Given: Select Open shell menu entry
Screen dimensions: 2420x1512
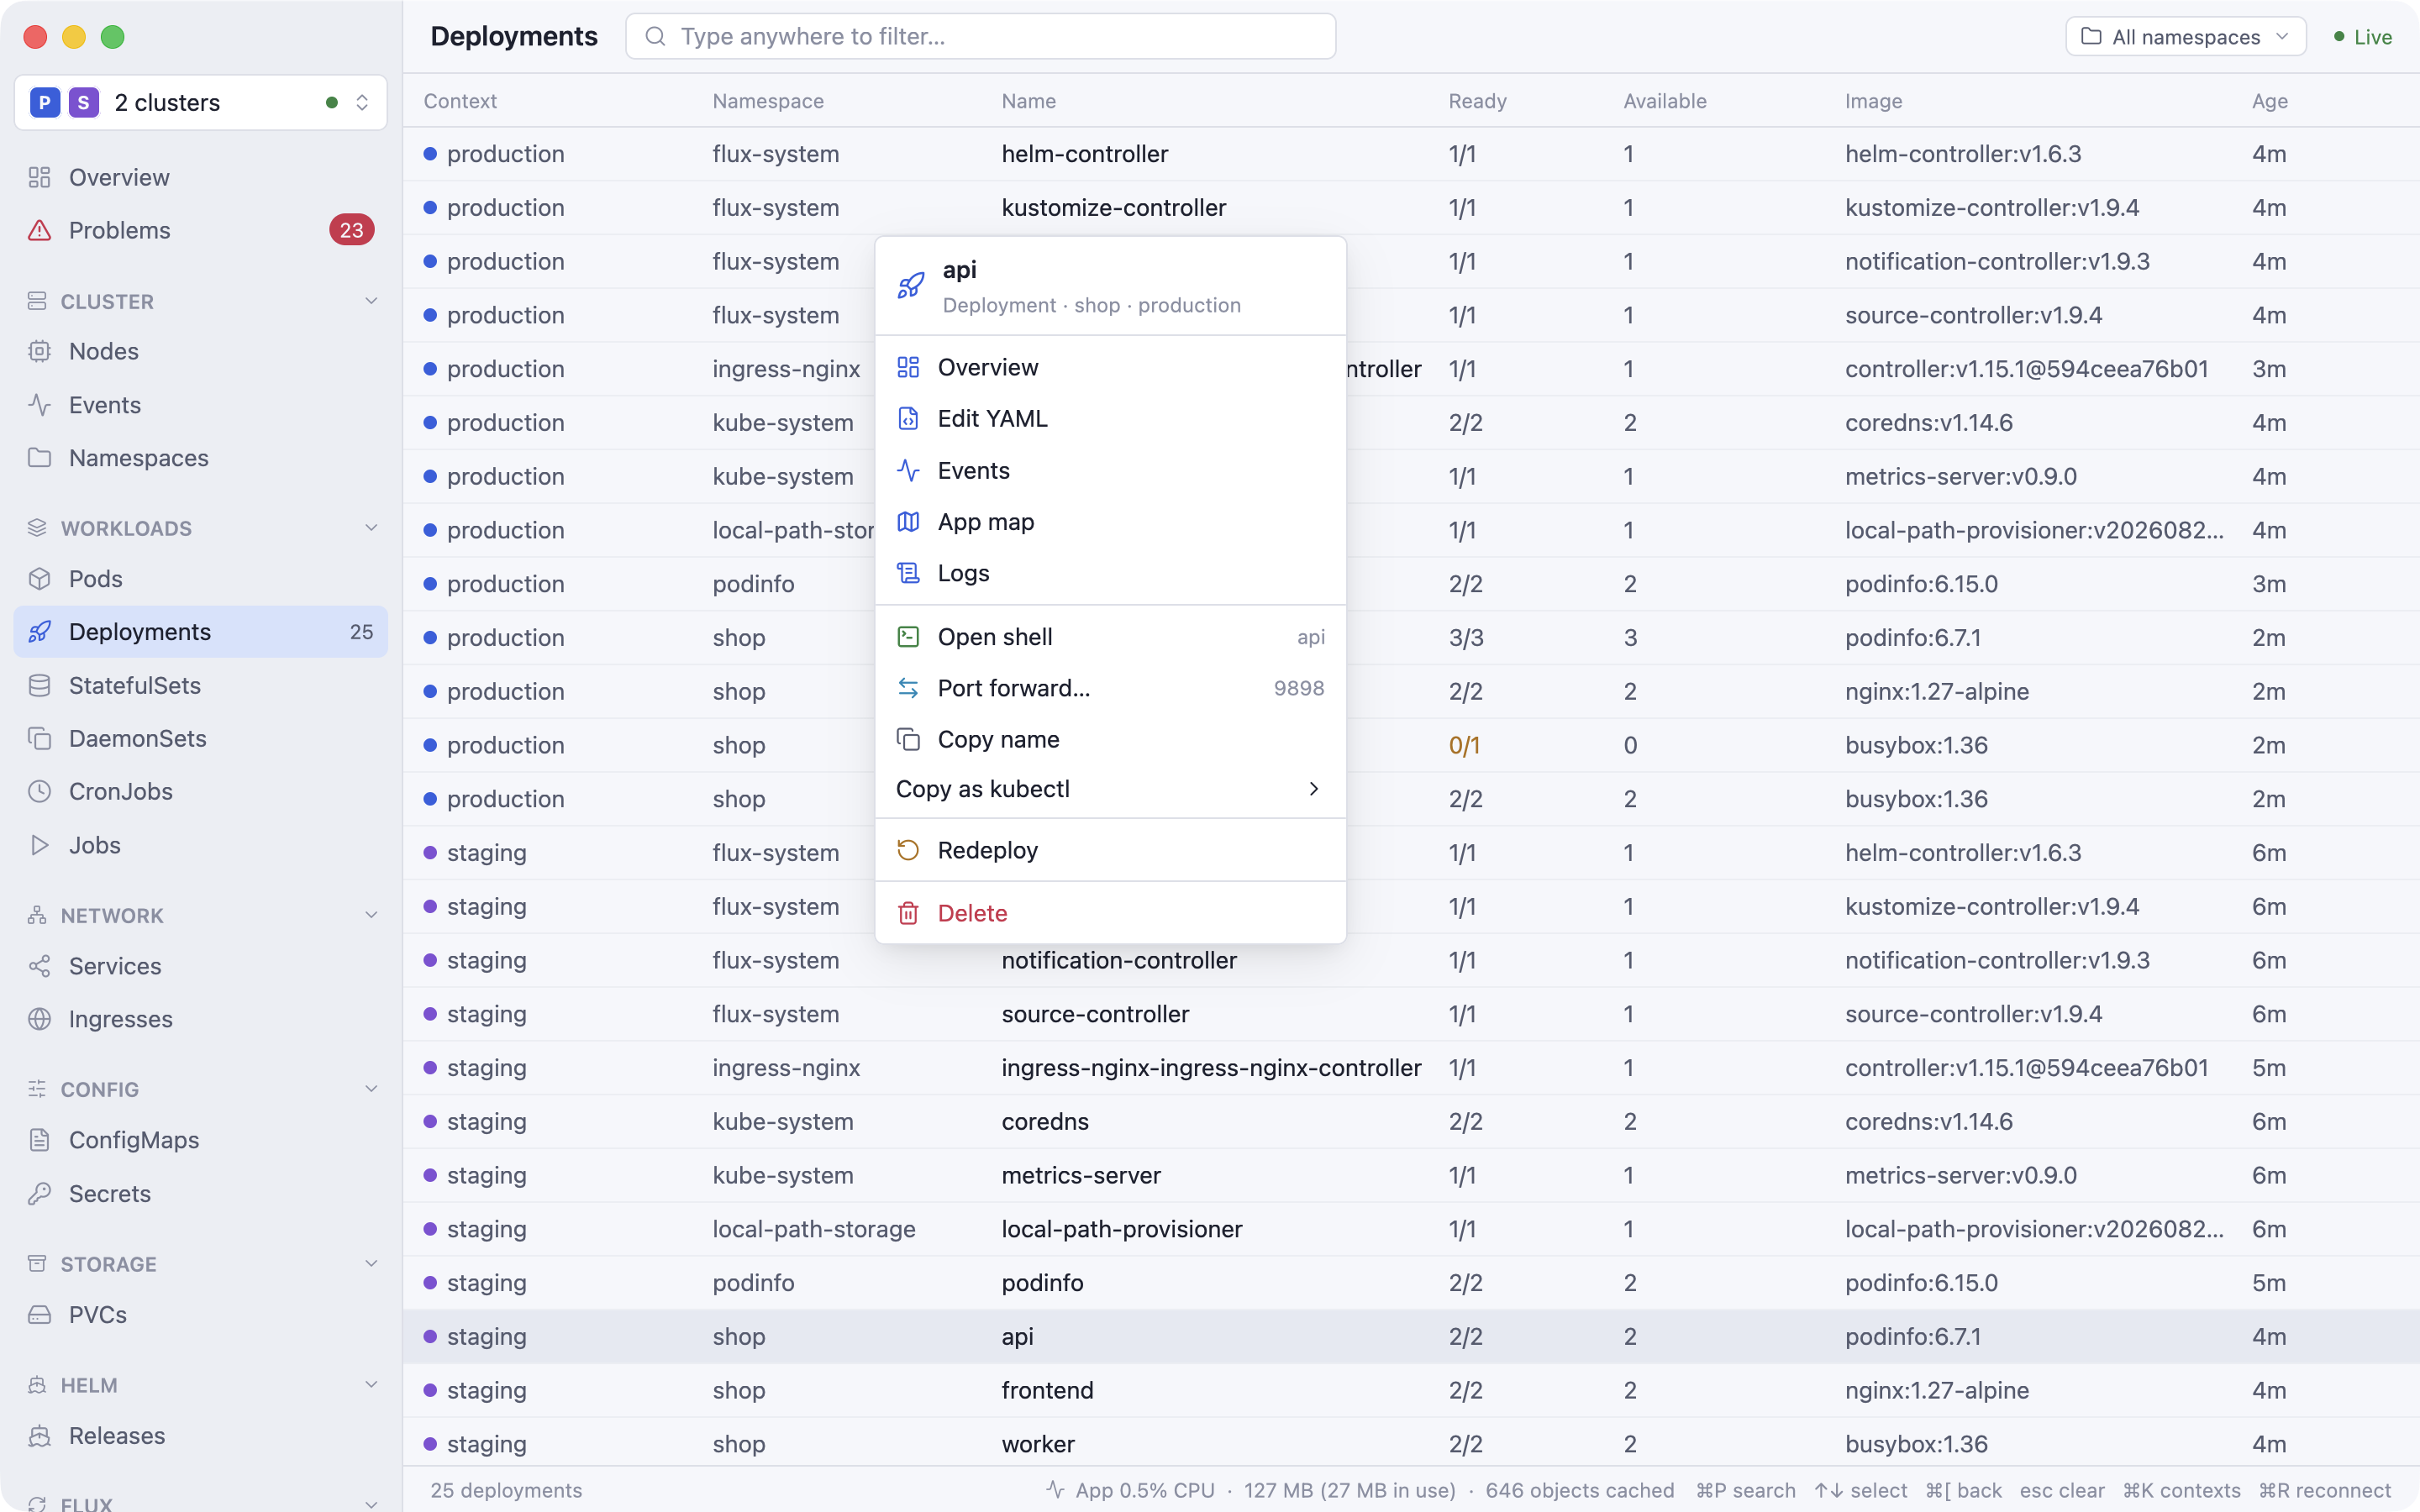Looking at the screenshot, I should click(x=1110, y=637).
